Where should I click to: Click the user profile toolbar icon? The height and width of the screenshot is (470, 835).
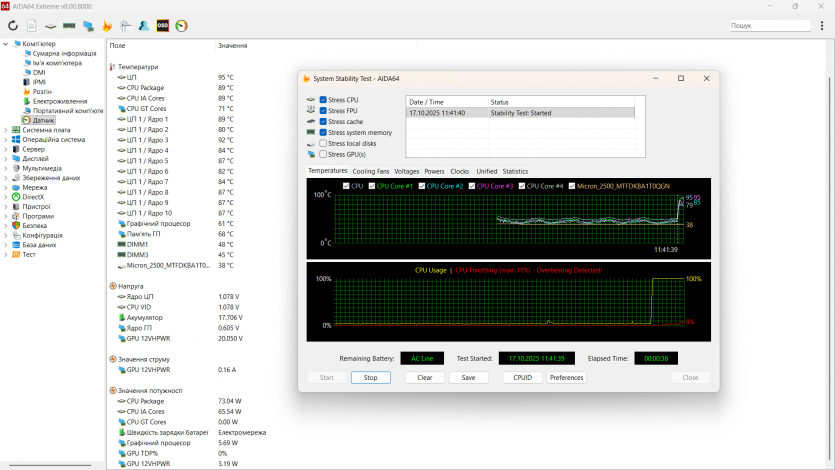pyautogui.click(x=144, y=25)
